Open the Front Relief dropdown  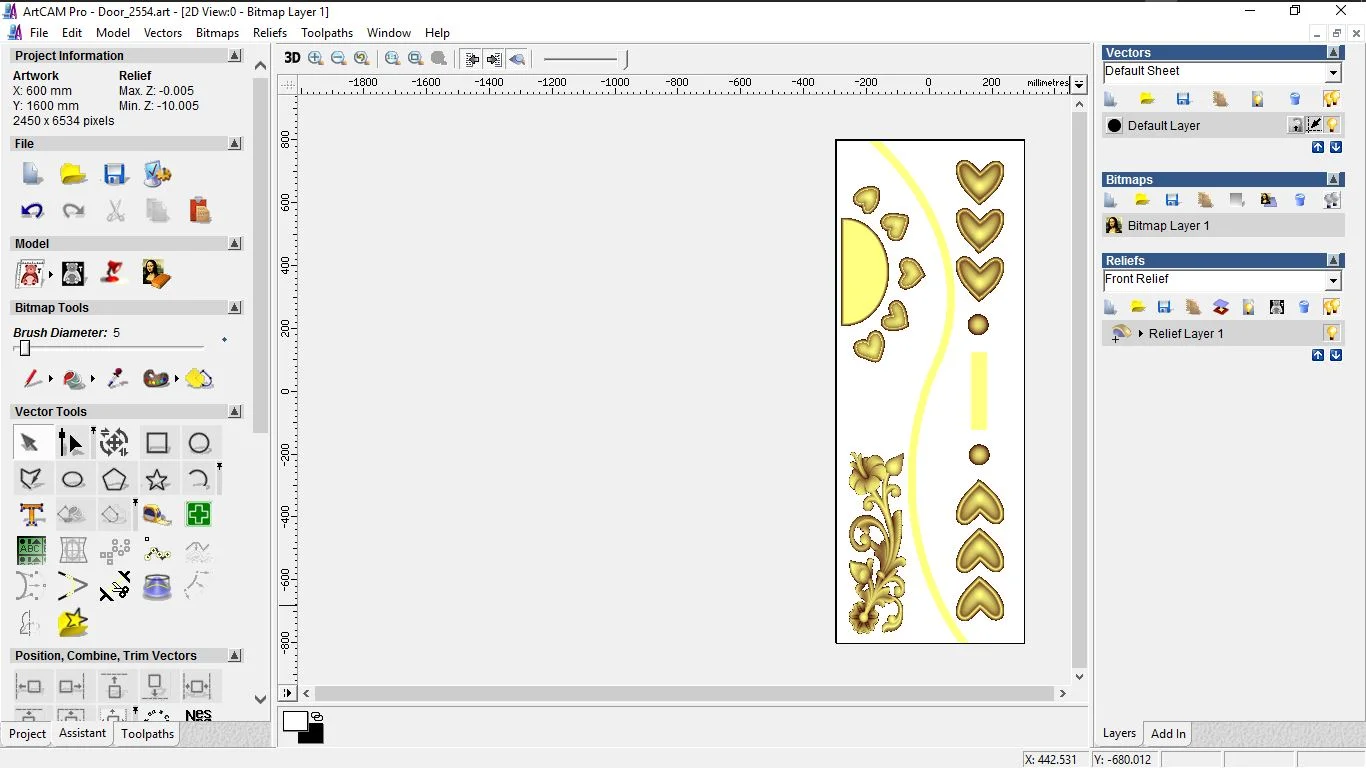[x=1333, y=280]
